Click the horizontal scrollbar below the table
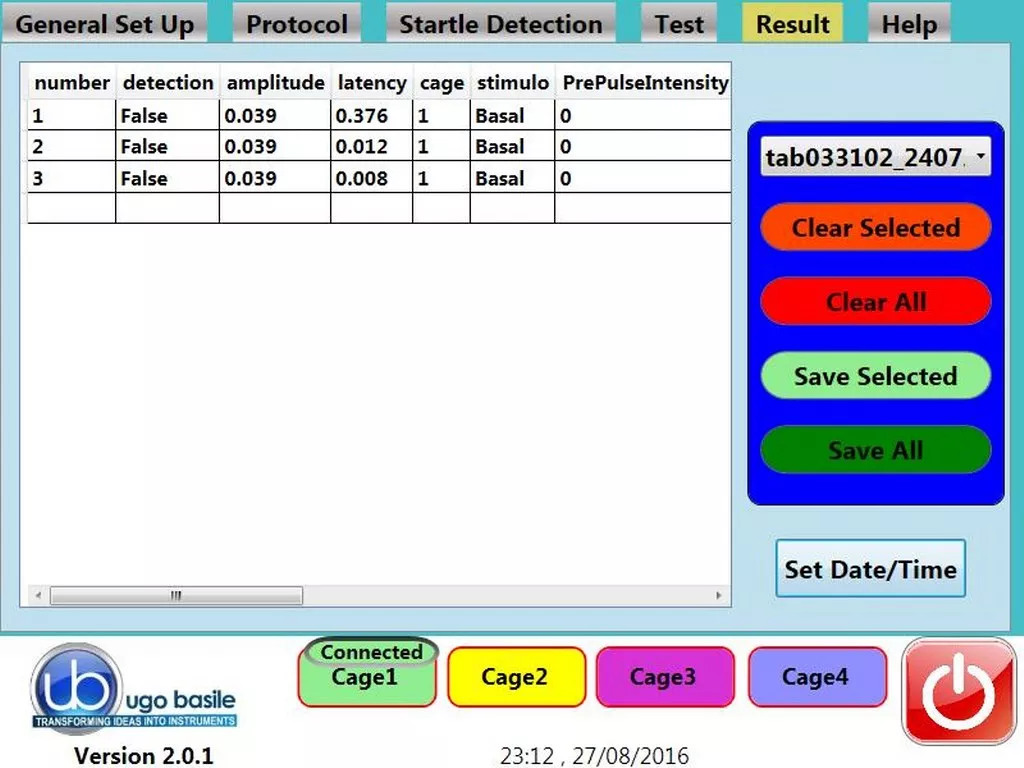This screenshot has height=768, width=1024. (175, 594)
